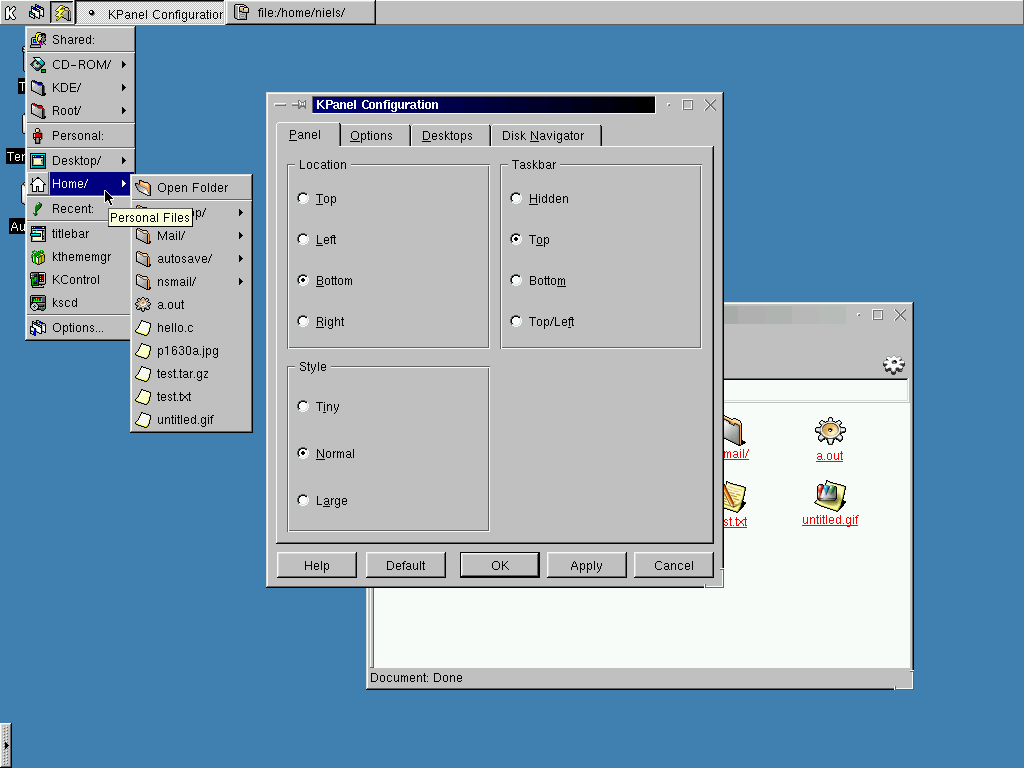Viewport: 1024px width, 768px height.
Task: Select Right as panel location
Action: (x=302, y=321)
